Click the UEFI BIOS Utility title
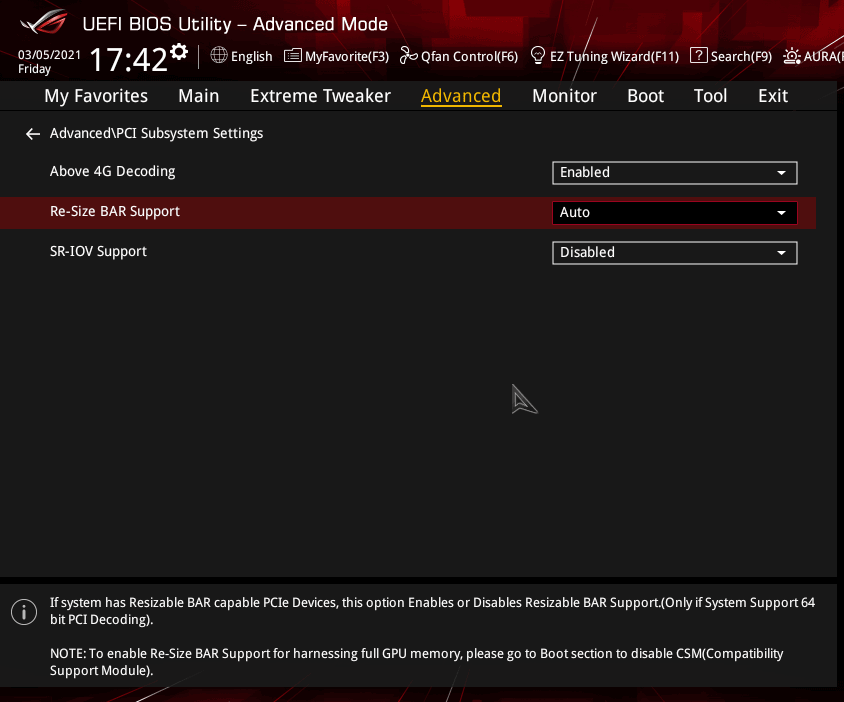Image resolution: width=844 pixels, height=702 pixels. click(x=235, y=24)
